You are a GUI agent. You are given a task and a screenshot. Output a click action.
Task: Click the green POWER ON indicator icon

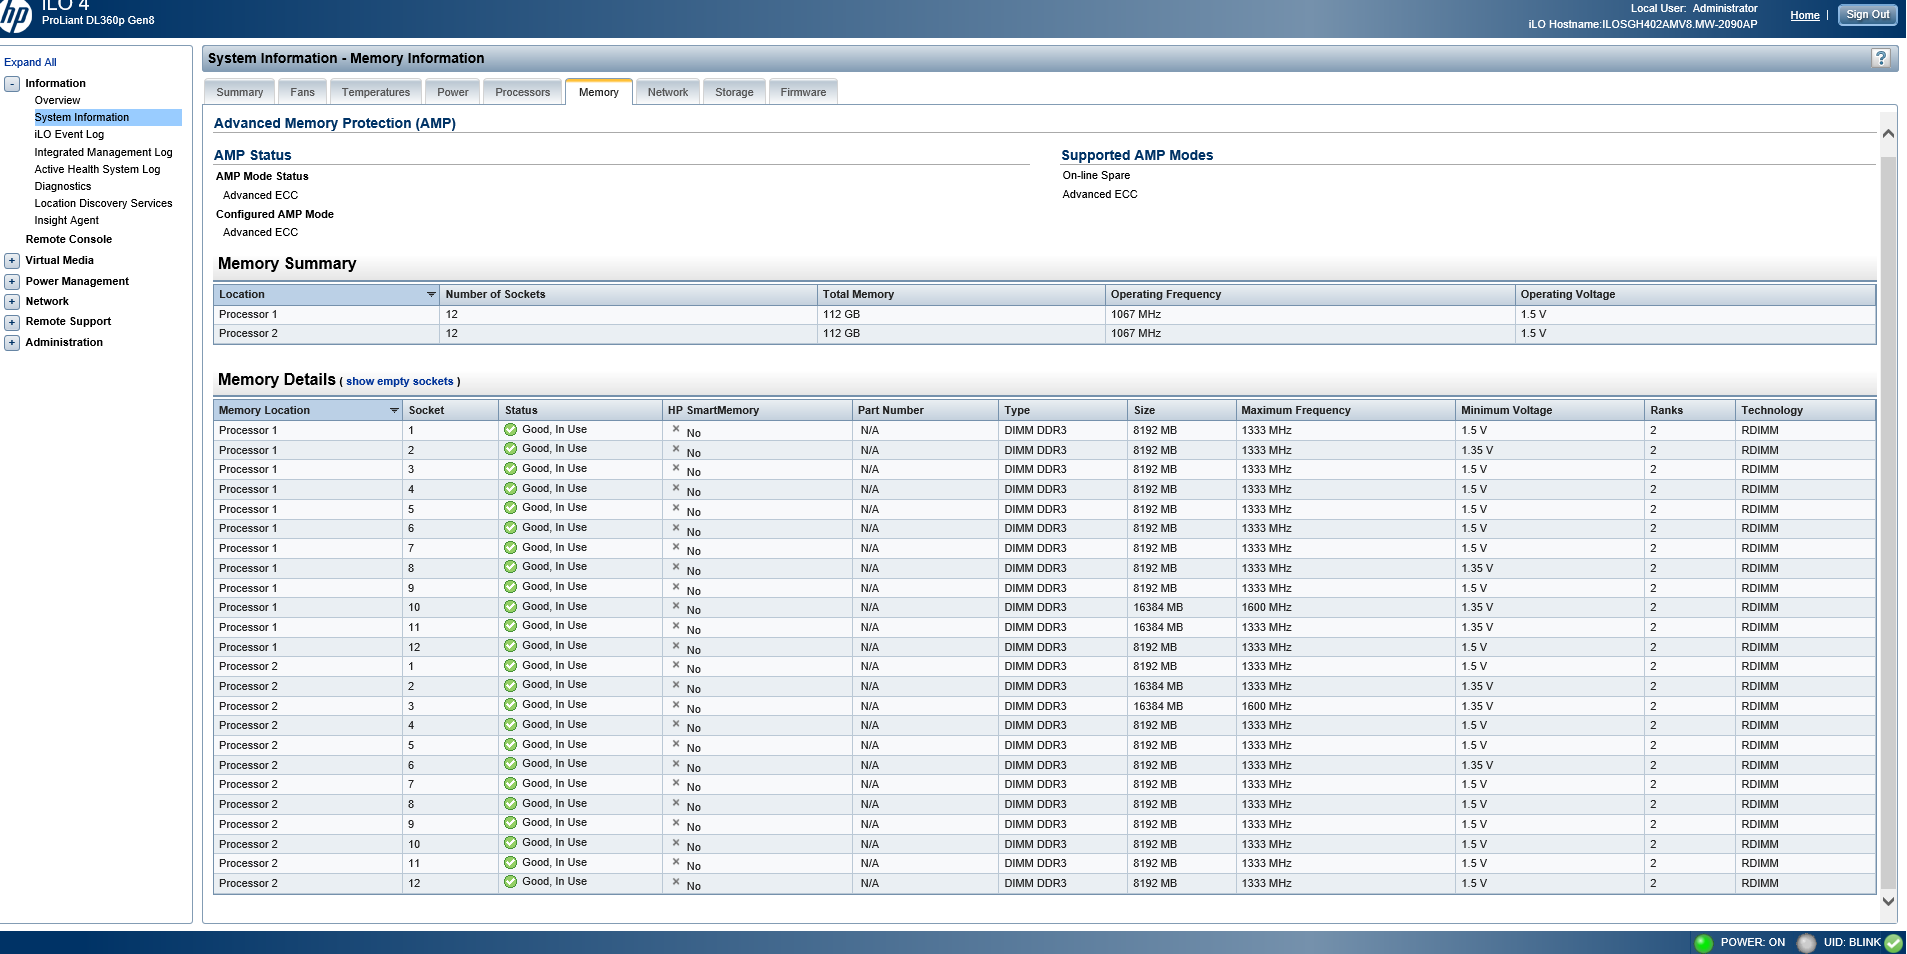point(1704,942)
